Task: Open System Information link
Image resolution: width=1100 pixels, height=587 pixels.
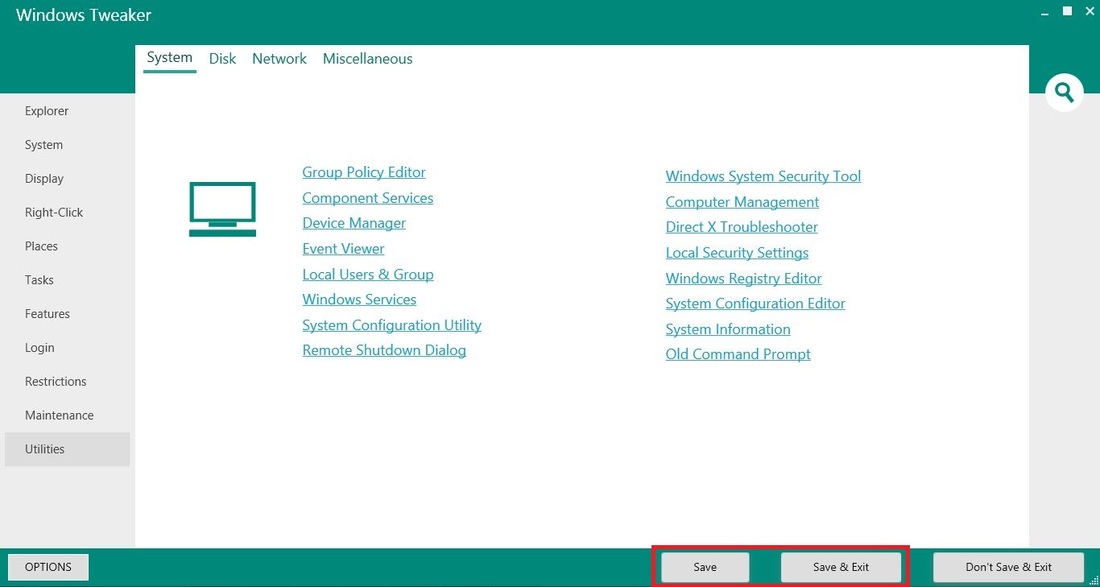Action: coord(727,329)
